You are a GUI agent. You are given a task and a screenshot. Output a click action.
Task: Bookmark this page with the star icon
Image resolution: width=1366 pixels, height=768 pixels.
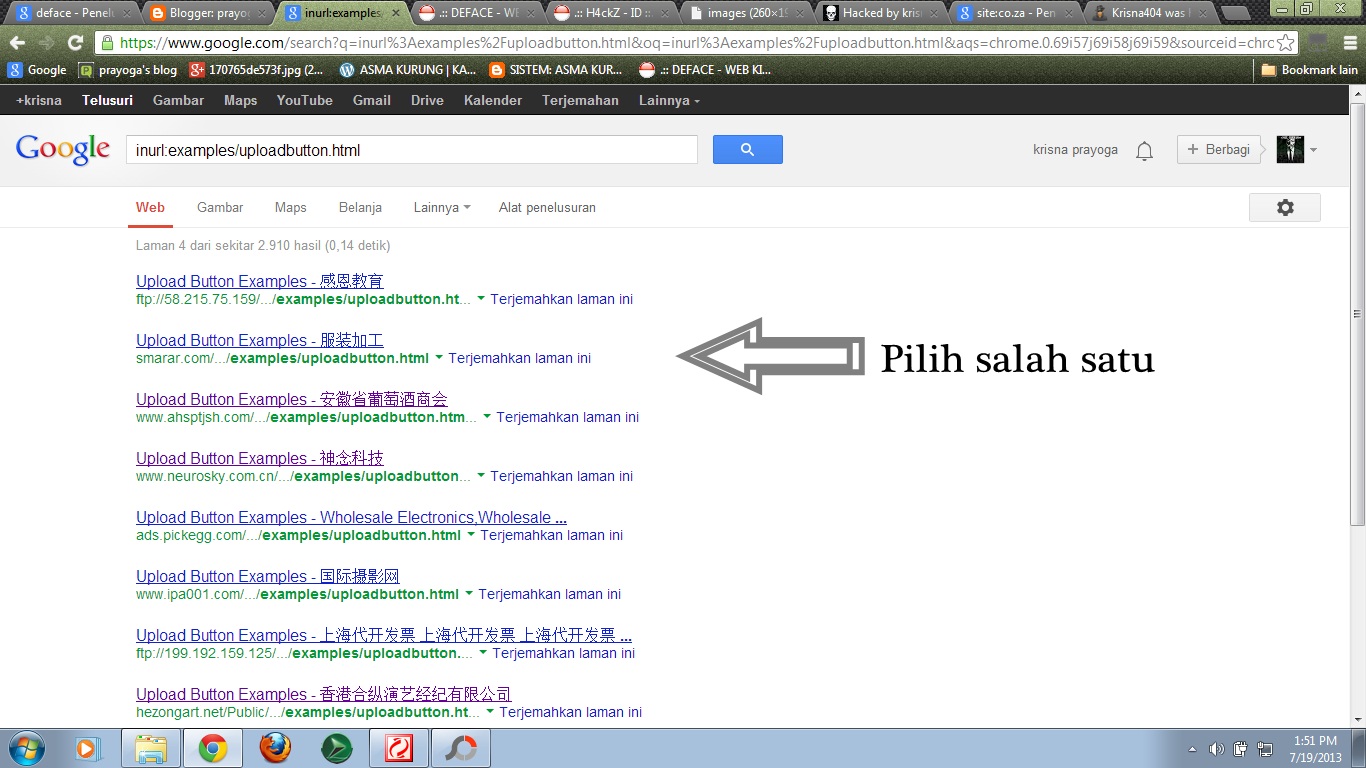[1286, 43]
